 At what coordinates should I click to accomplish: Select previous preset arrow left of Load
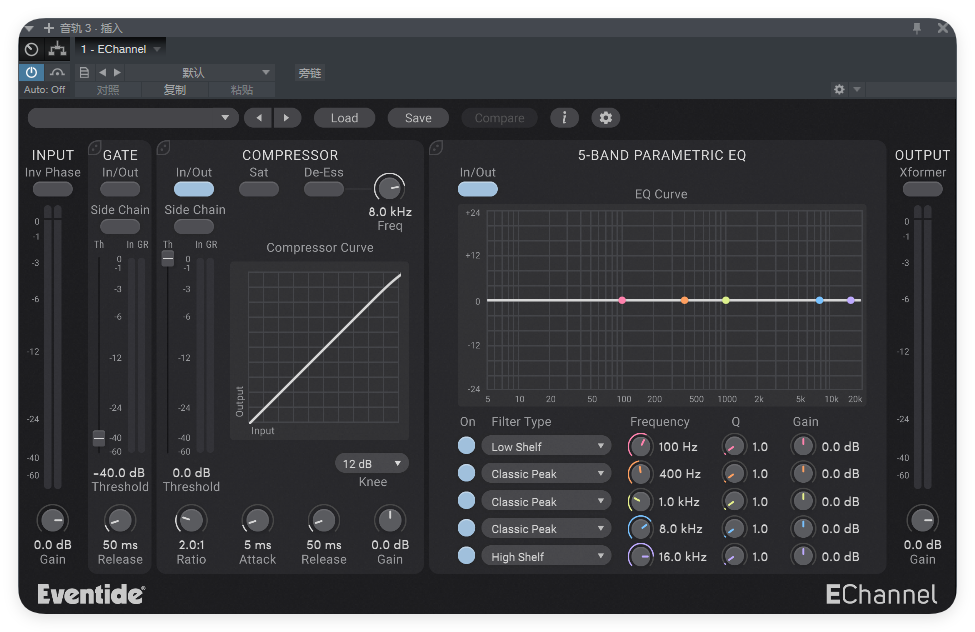pyautogui.click(x=259, y=118)
